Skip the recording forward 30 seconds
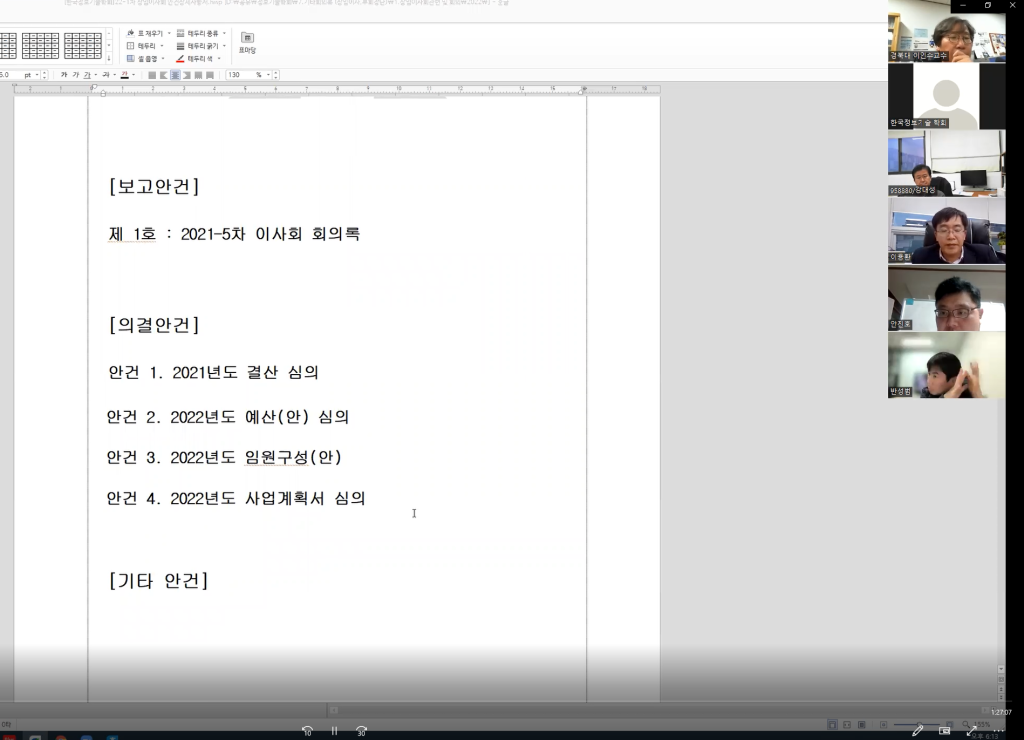 [x=361, y=731]
